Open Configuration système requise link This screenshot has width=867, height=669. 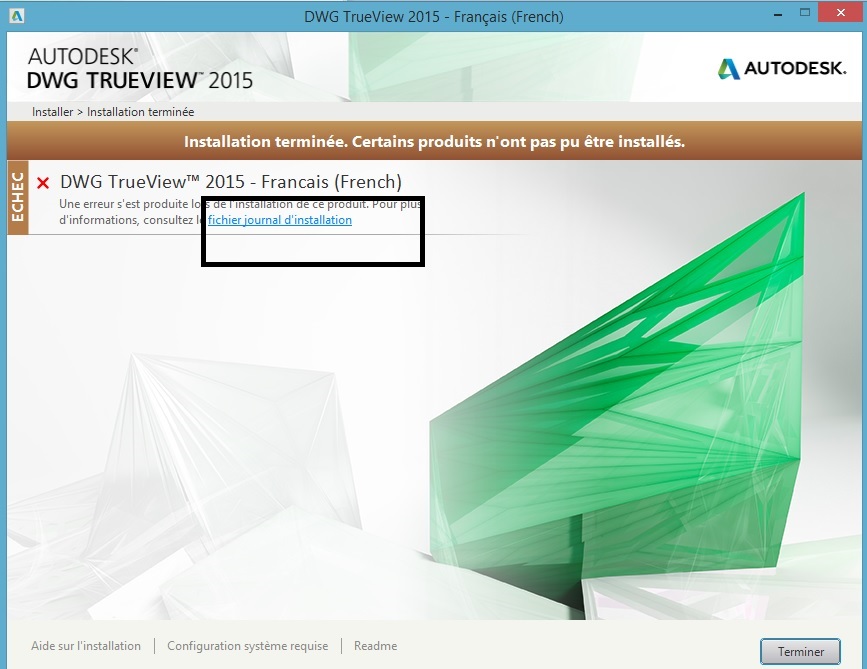248,646
